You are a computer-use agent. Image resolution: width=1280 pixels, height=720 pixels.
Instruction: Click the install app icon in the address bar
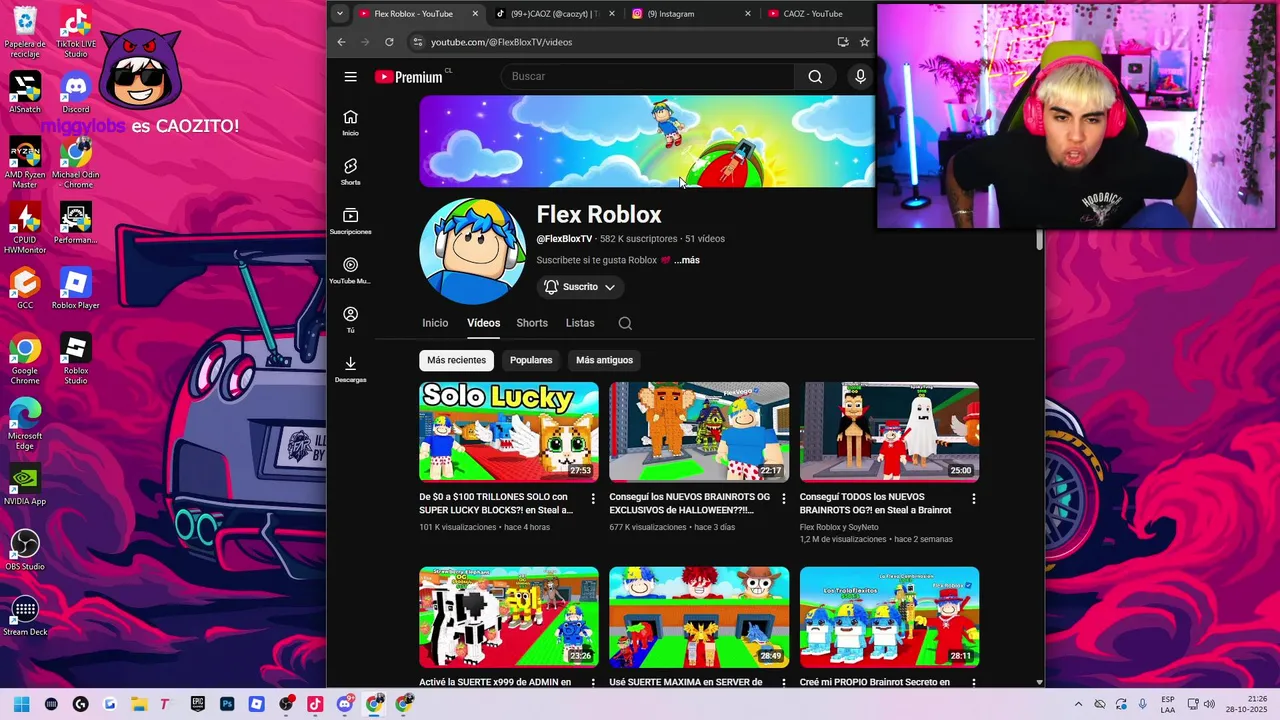click(x=843, y=42)
